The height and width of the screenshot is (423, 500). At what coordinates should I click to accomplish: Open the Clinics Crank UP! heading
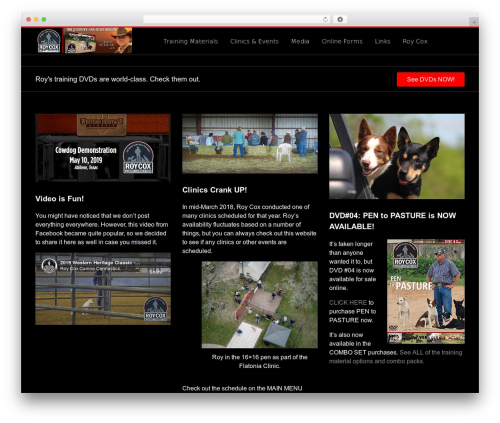tap(215, 190)
